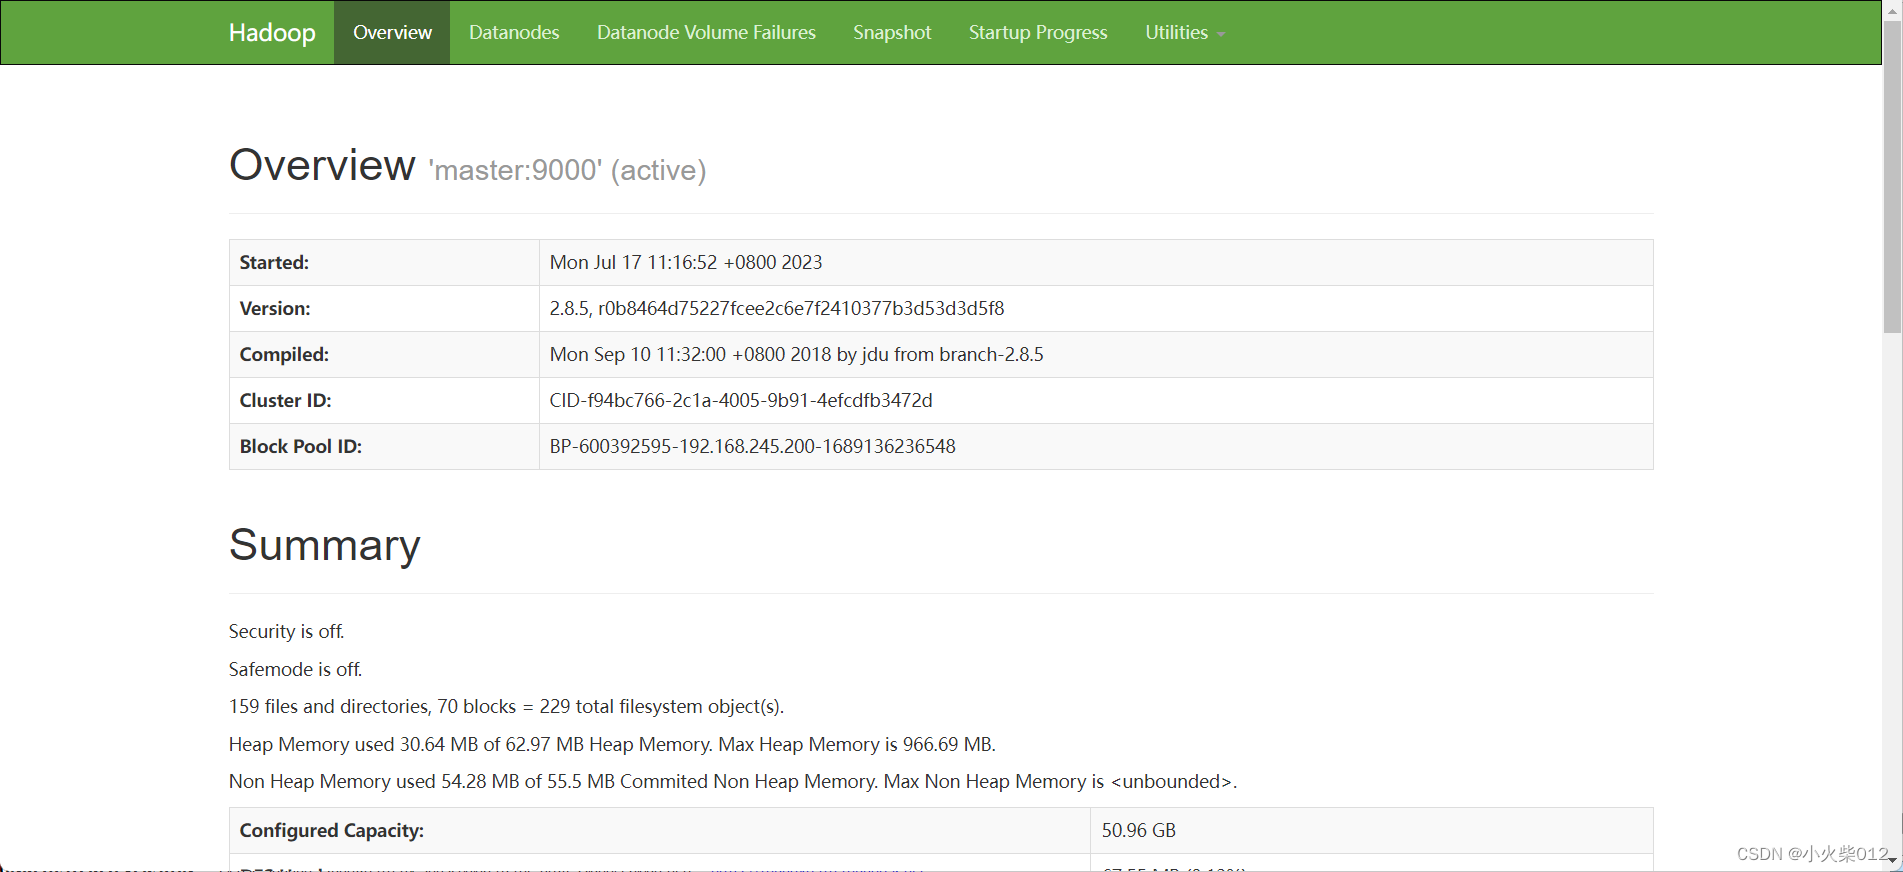The width and height of the screenshot is (1903, 872).
Task: Select the Version value 2.8.5 hash
Action: (x=777, y=308)
